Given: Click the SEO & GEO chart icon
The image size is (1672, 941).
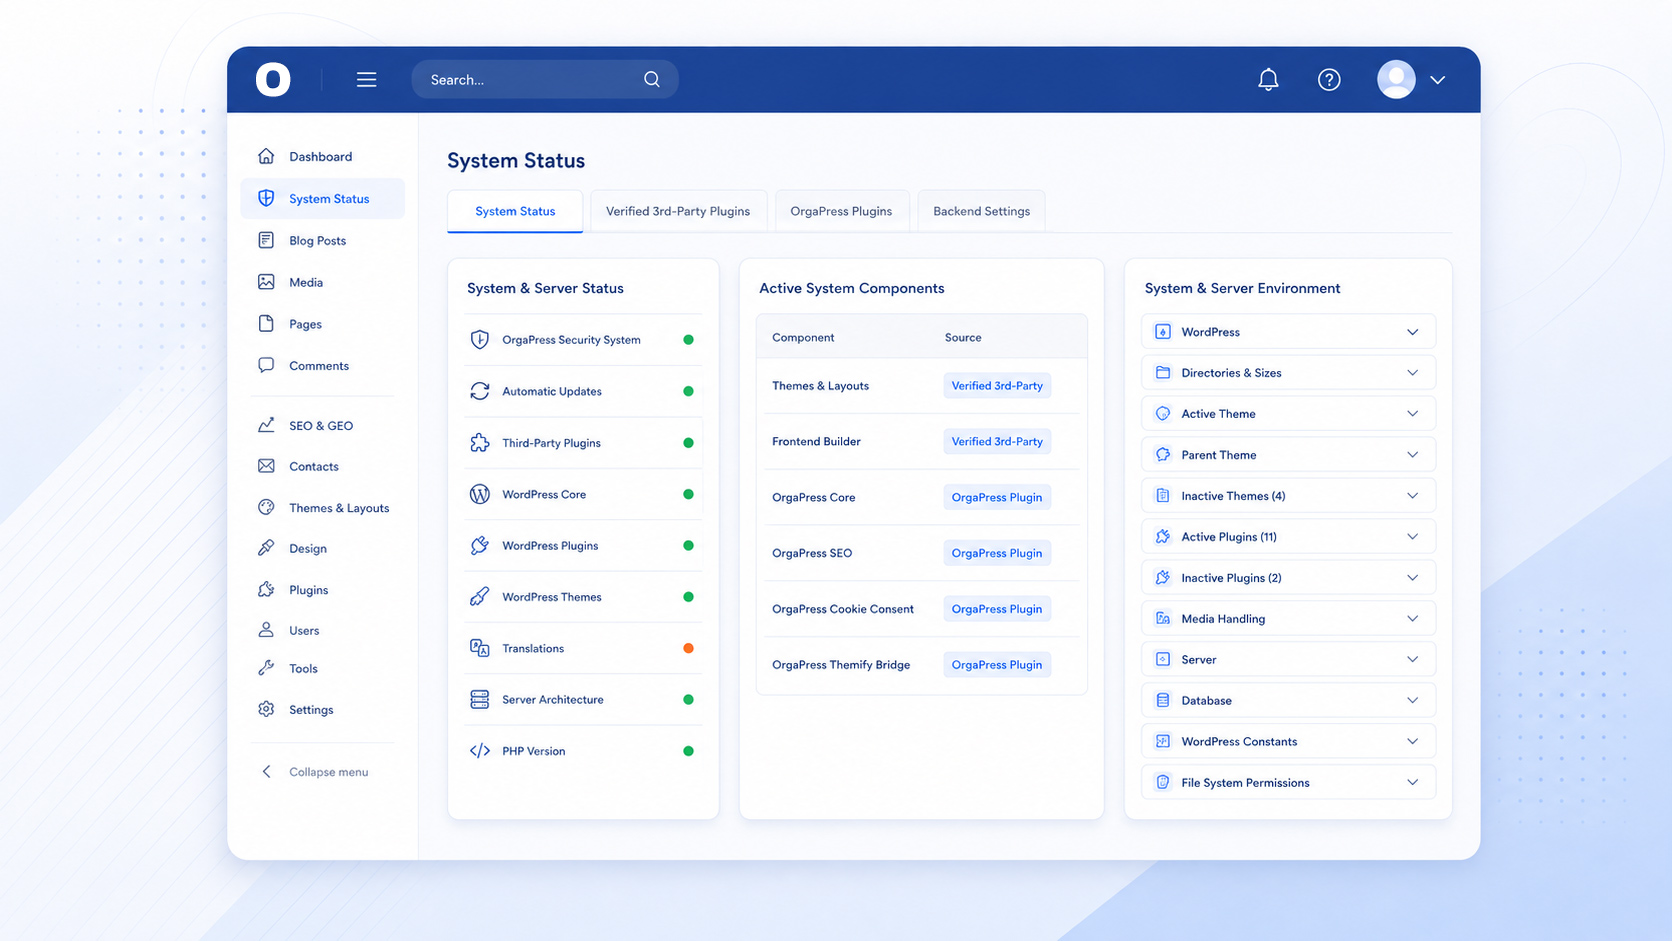Looking at the screenshot, I should tap(266, 425).
